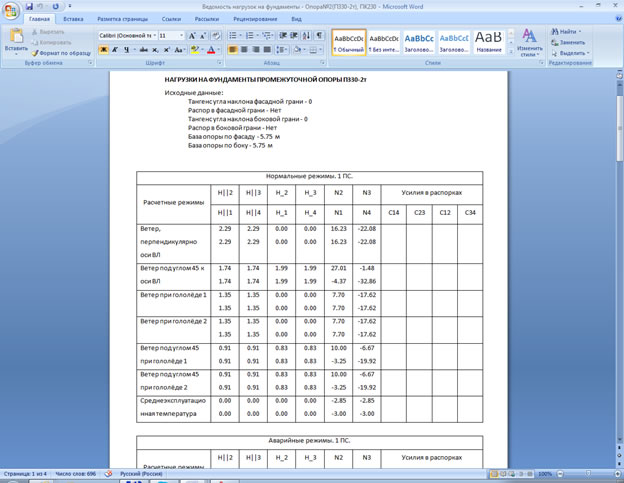This screenshot has width=624, height=483.
Task: Open the Абзац group dialog launcher
Action: click(x=322, y=63)
